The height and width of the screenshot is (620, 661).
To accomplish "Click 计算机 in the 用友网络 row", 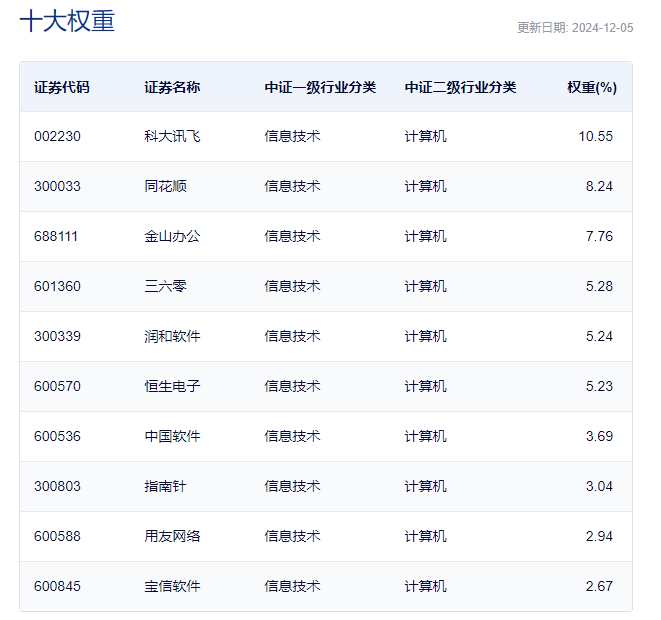I will (425, 537).
